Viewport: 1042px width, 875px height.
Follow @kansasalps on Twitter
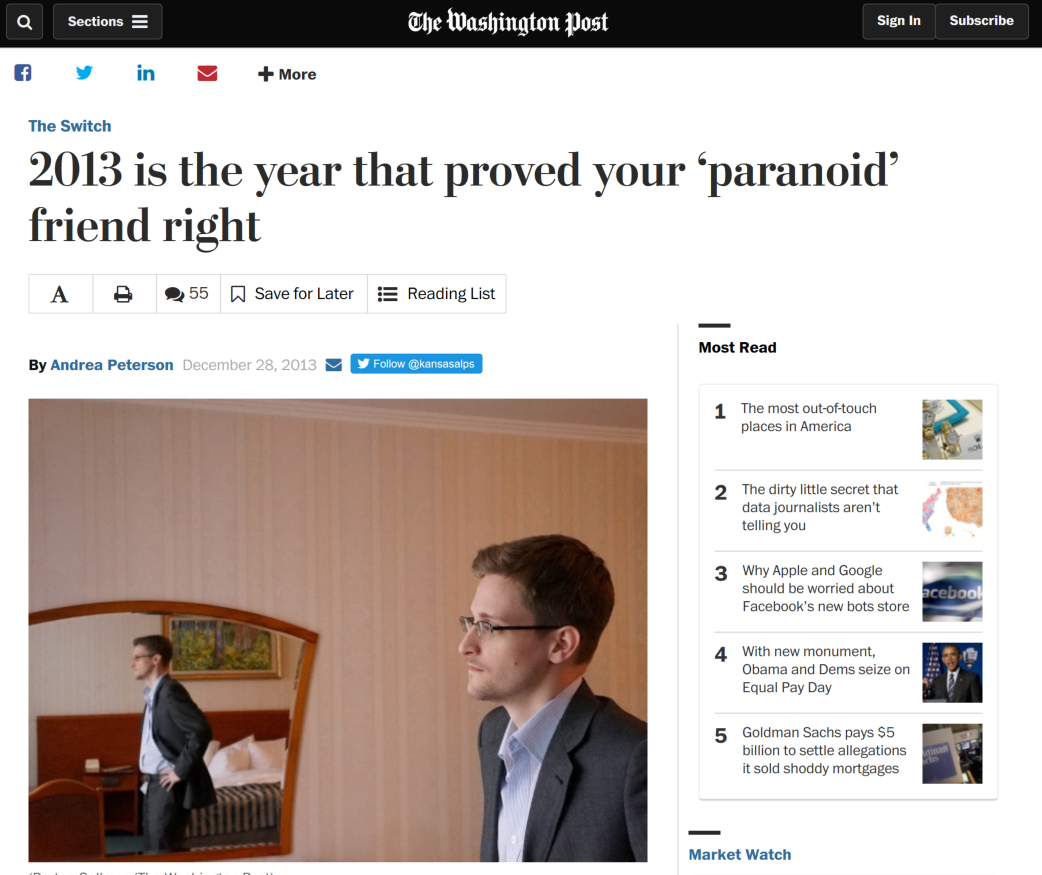coord(416,364)
